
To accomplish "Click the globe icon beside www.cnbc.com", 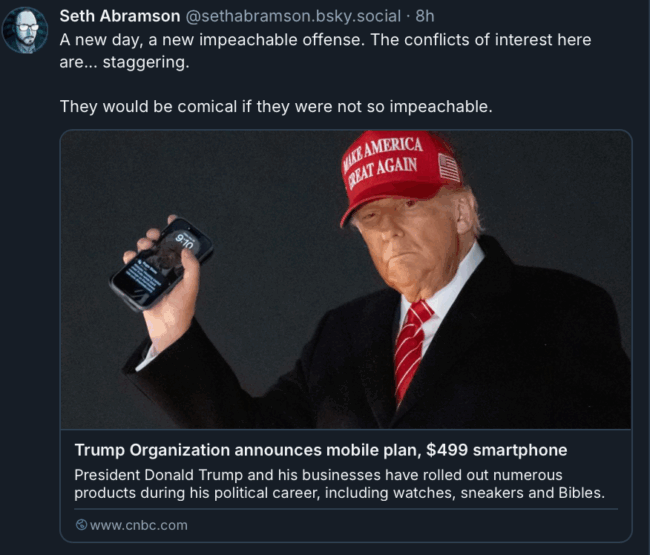I will (x=81, y=525).
